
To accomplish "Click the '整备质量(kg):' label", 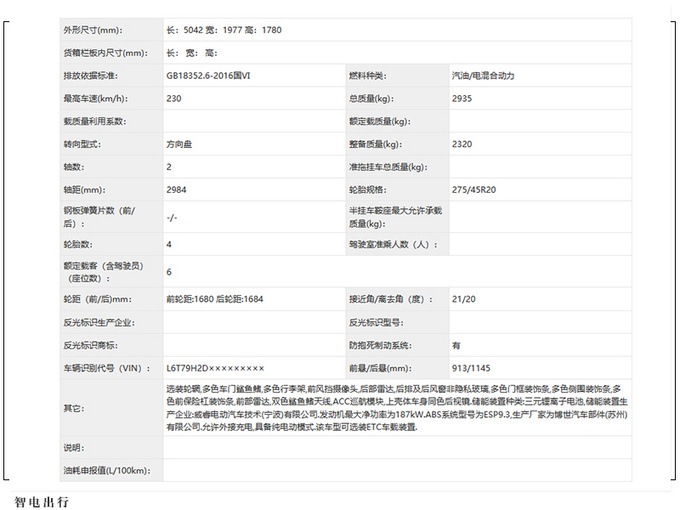I will pos(375,144).
